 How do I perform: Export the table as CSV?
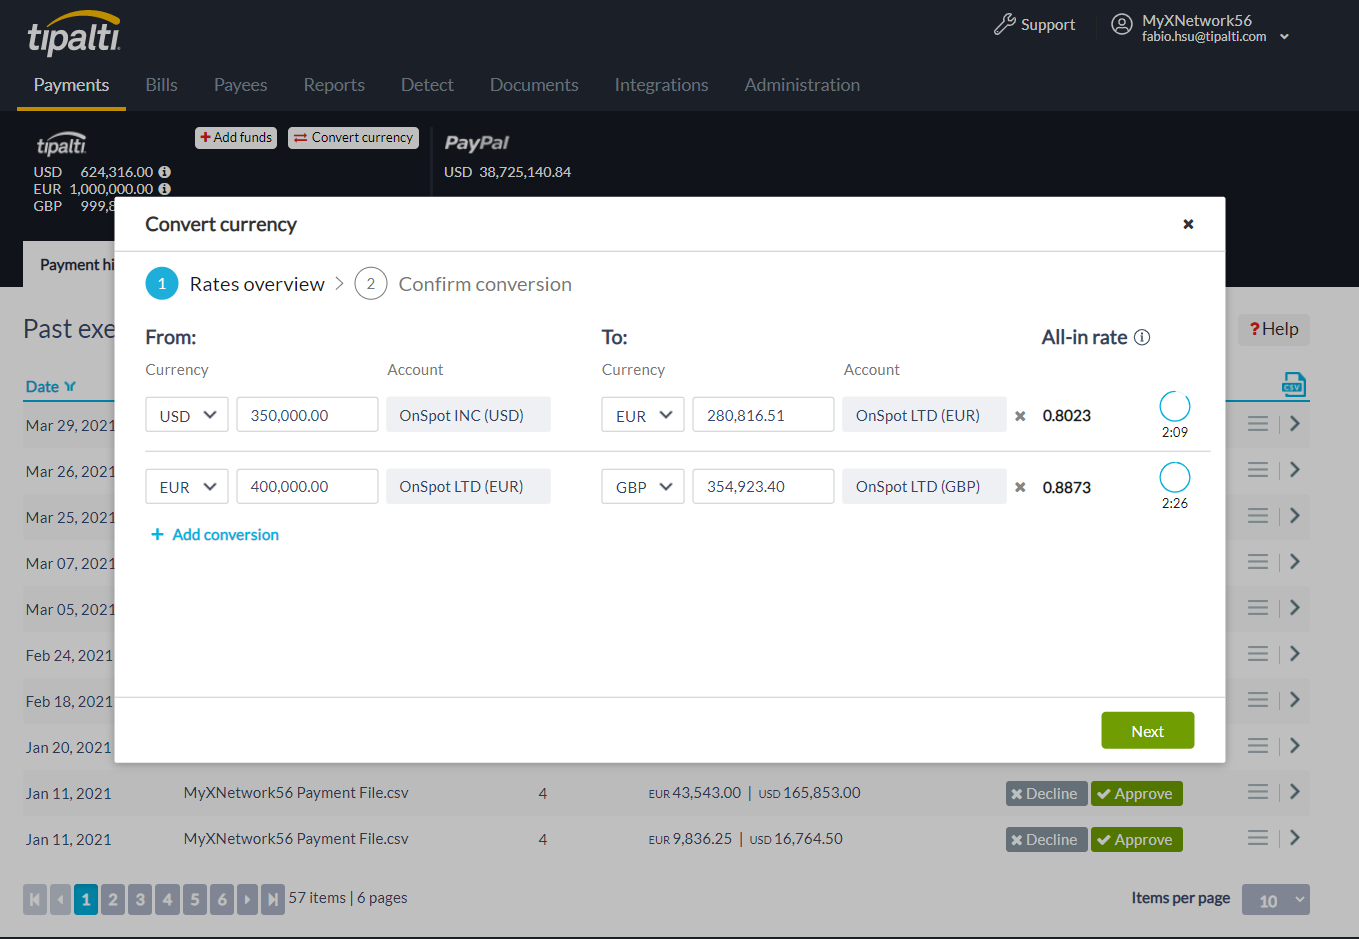1293,385
